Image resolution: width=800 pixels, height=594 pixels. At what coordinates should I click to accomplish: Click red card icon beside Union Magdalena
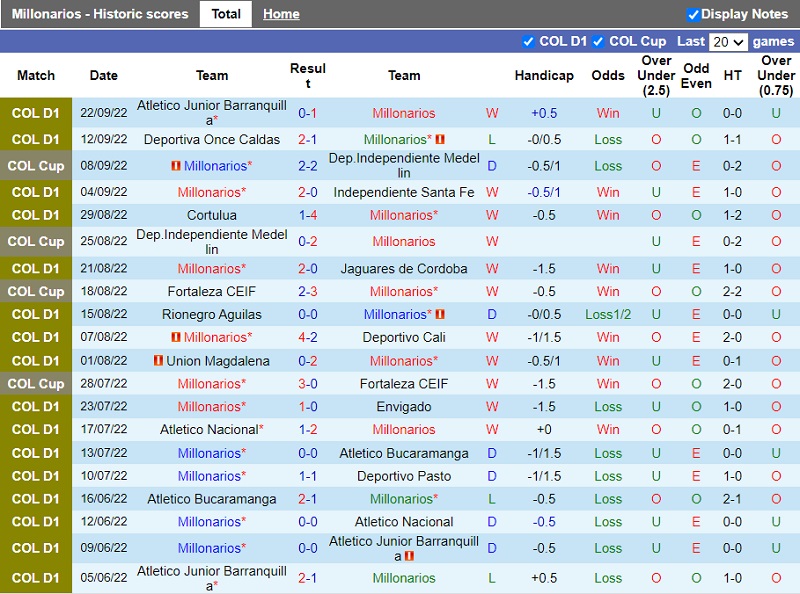(x=158, y=361)
